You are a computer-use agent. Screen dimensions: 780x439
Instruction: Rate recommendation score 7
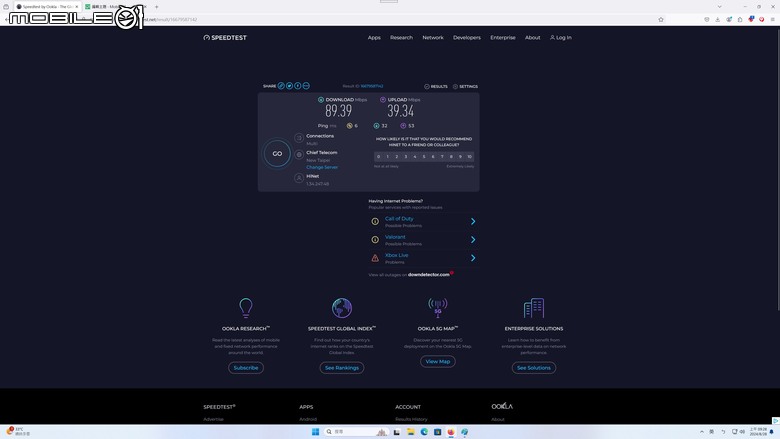[x=442, y=157]
